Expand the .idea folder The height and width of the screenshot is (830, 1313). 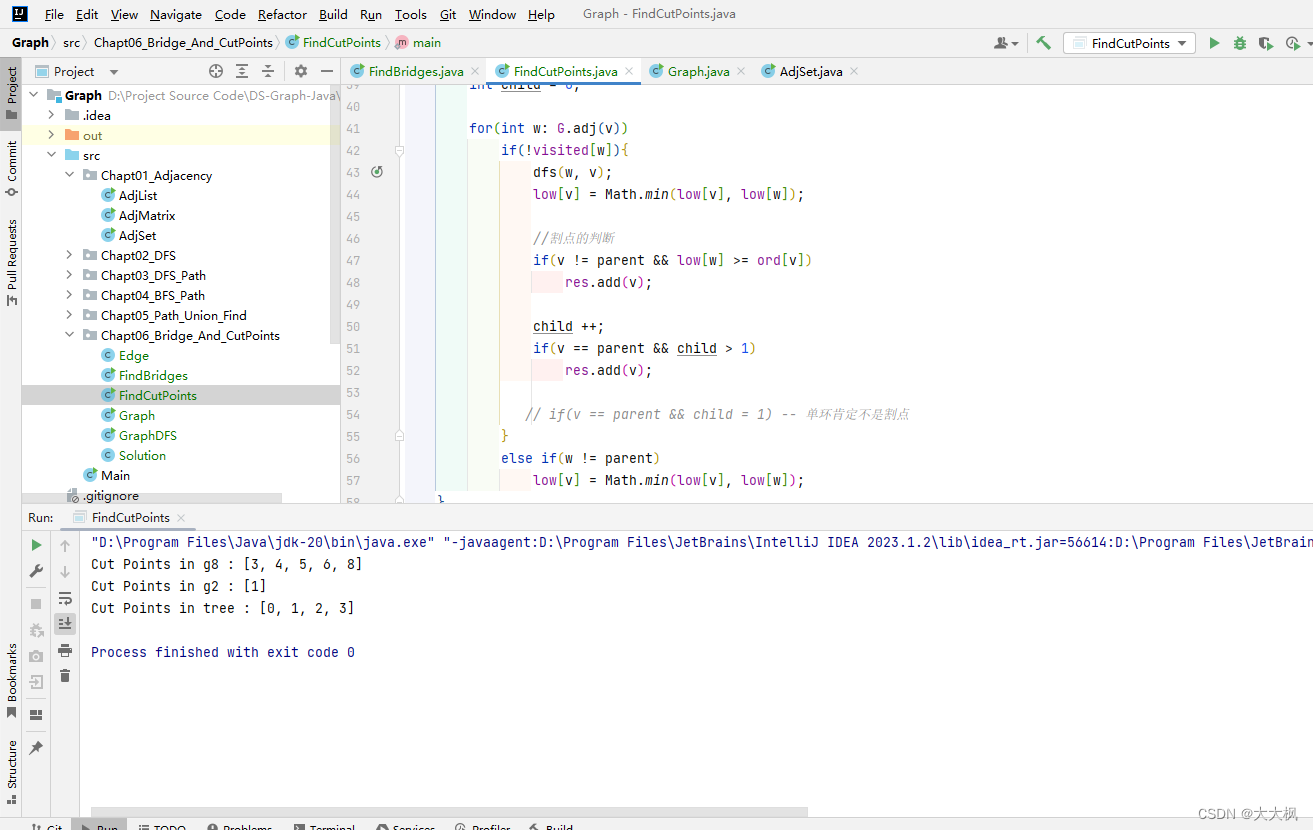point(52,115)
